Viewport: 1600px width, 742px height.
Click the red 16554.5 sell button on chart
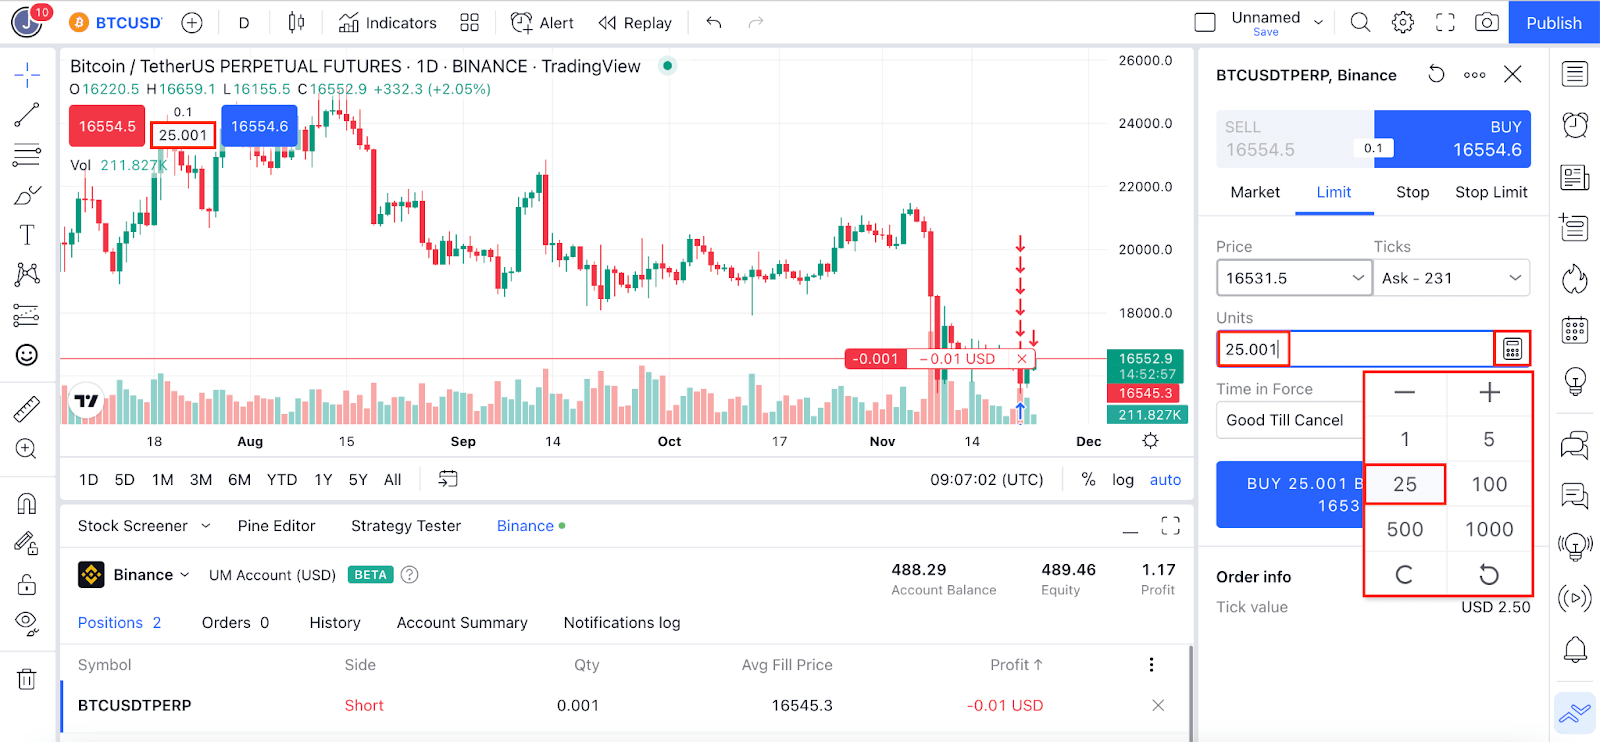[x=107, y=126]
